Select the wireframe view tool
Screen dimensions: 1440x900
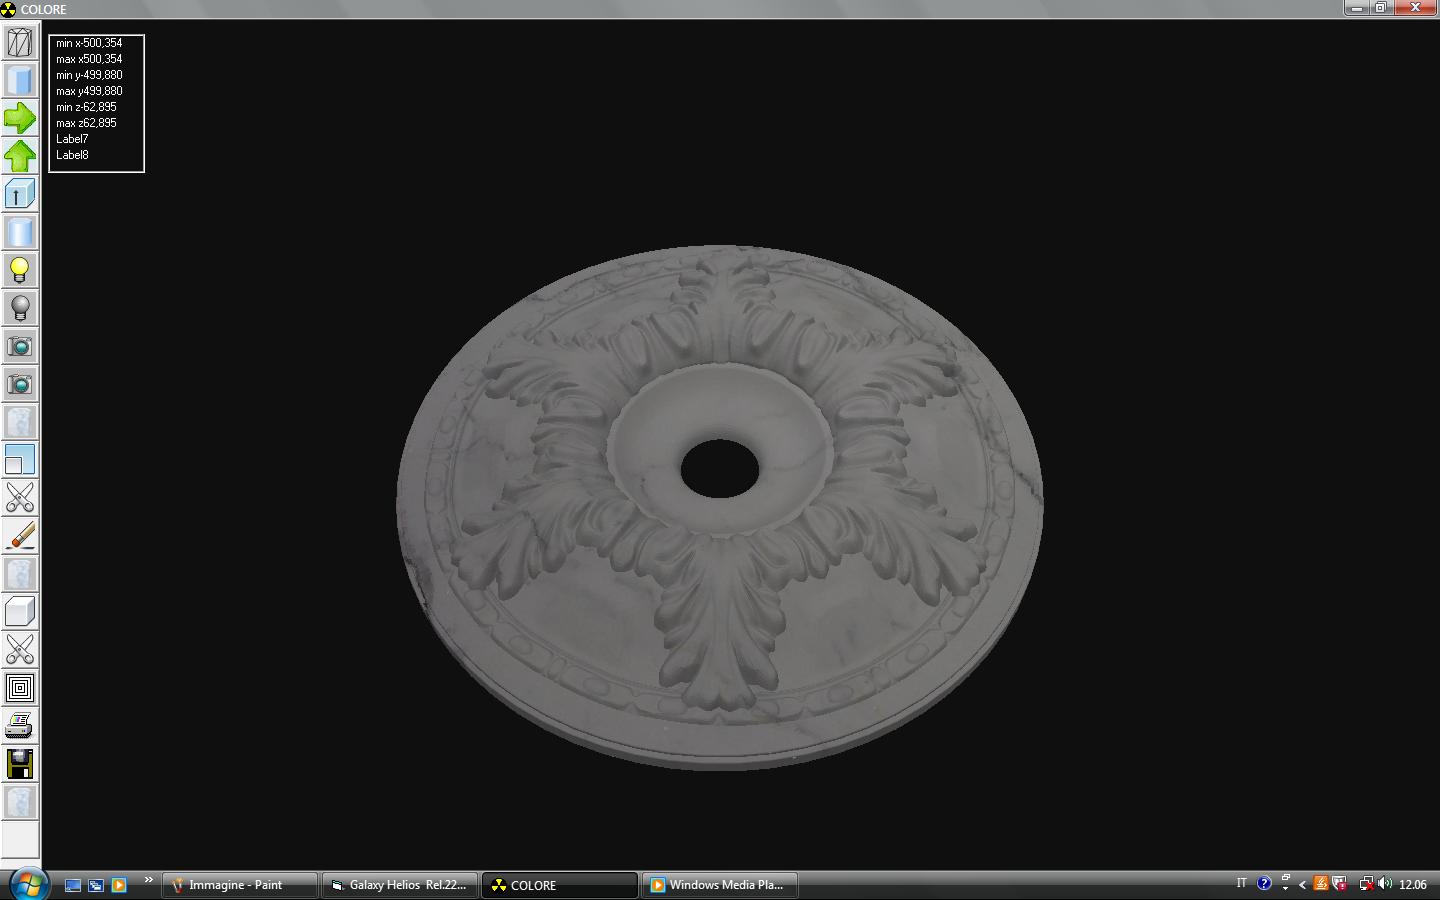[20, 42]
